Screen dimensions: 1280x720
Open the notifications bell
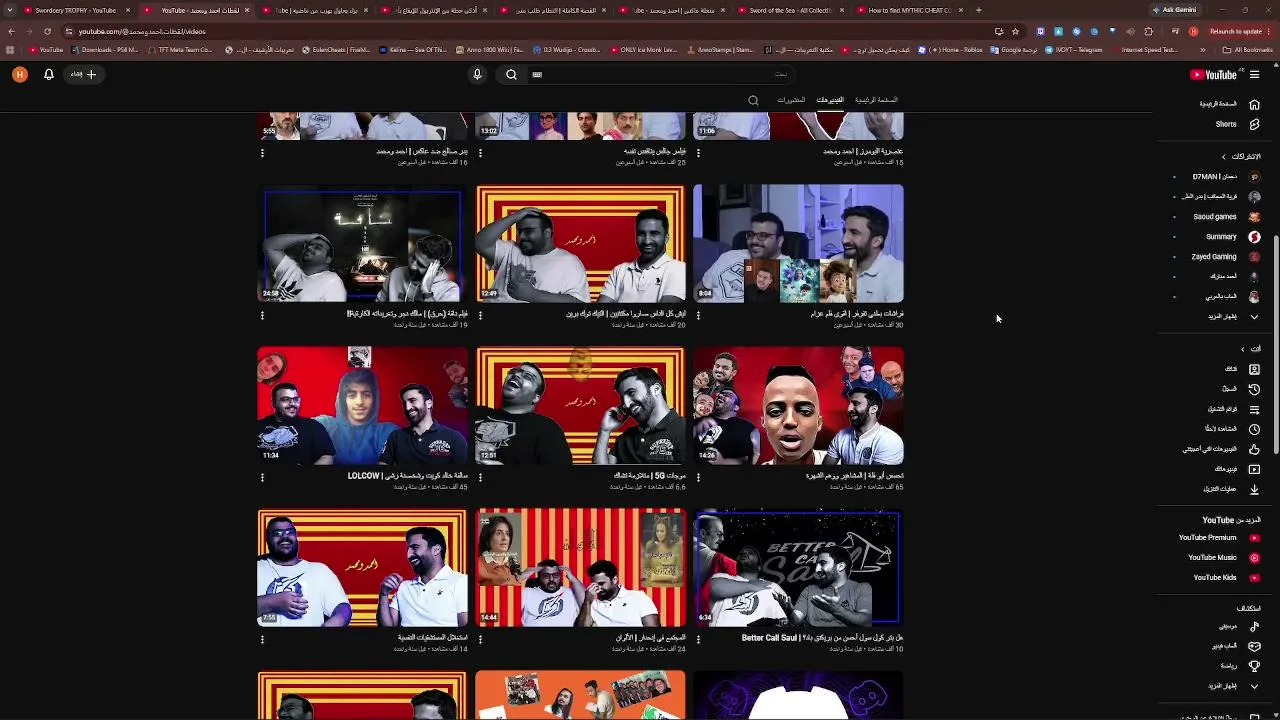click(48, 74)
